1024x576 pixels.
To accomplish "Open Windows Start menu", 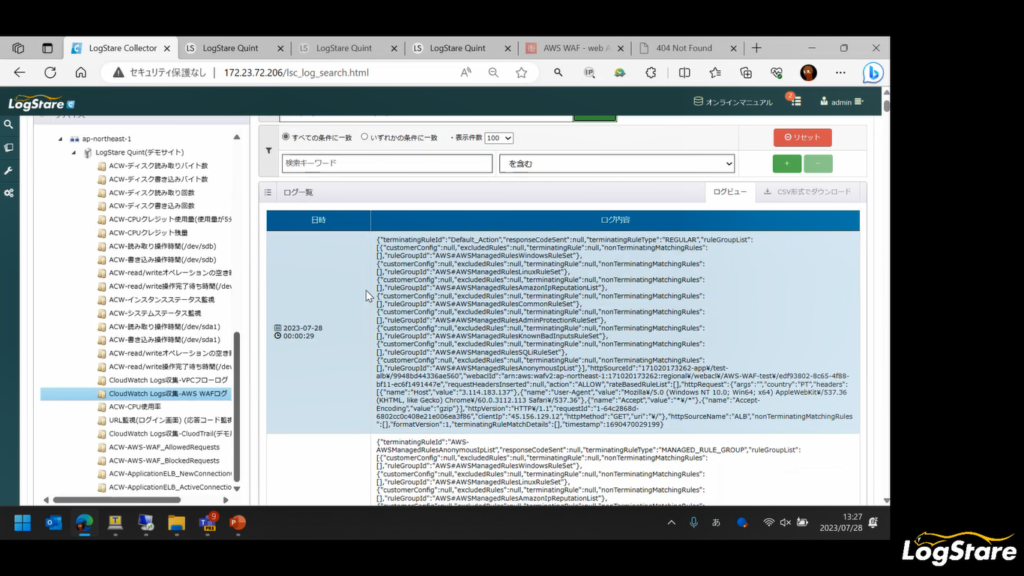I will 22,522.
